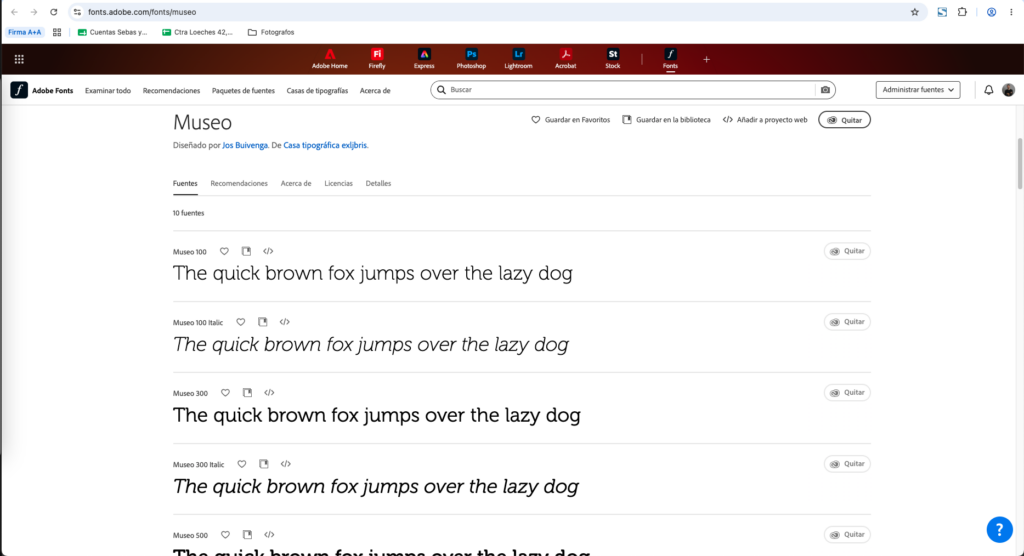This screenshot has height=556, width=1024.
Task: Select the Fonts app icon
Action: coord(670,59)
